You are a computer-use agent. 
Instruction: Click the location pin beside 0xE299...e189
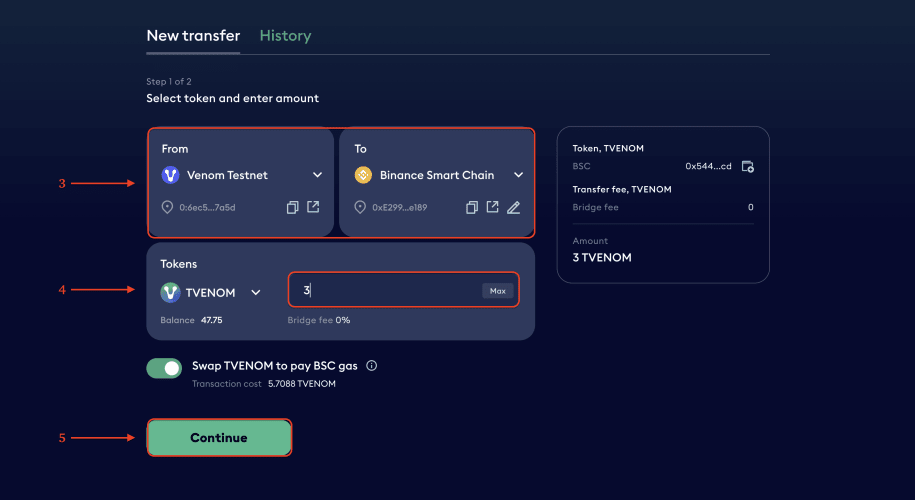click(x=360, y=207)
